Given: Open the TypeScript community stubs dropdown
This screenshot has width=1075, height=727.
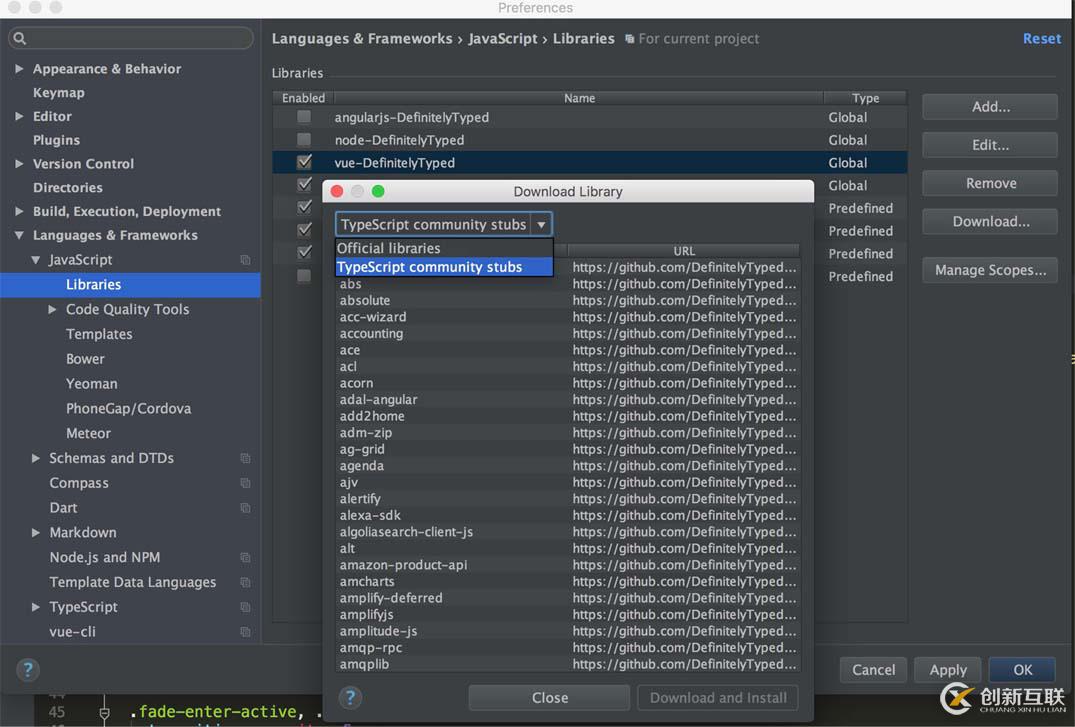Looking at the screenshot, I should click(x=540, y=224).
